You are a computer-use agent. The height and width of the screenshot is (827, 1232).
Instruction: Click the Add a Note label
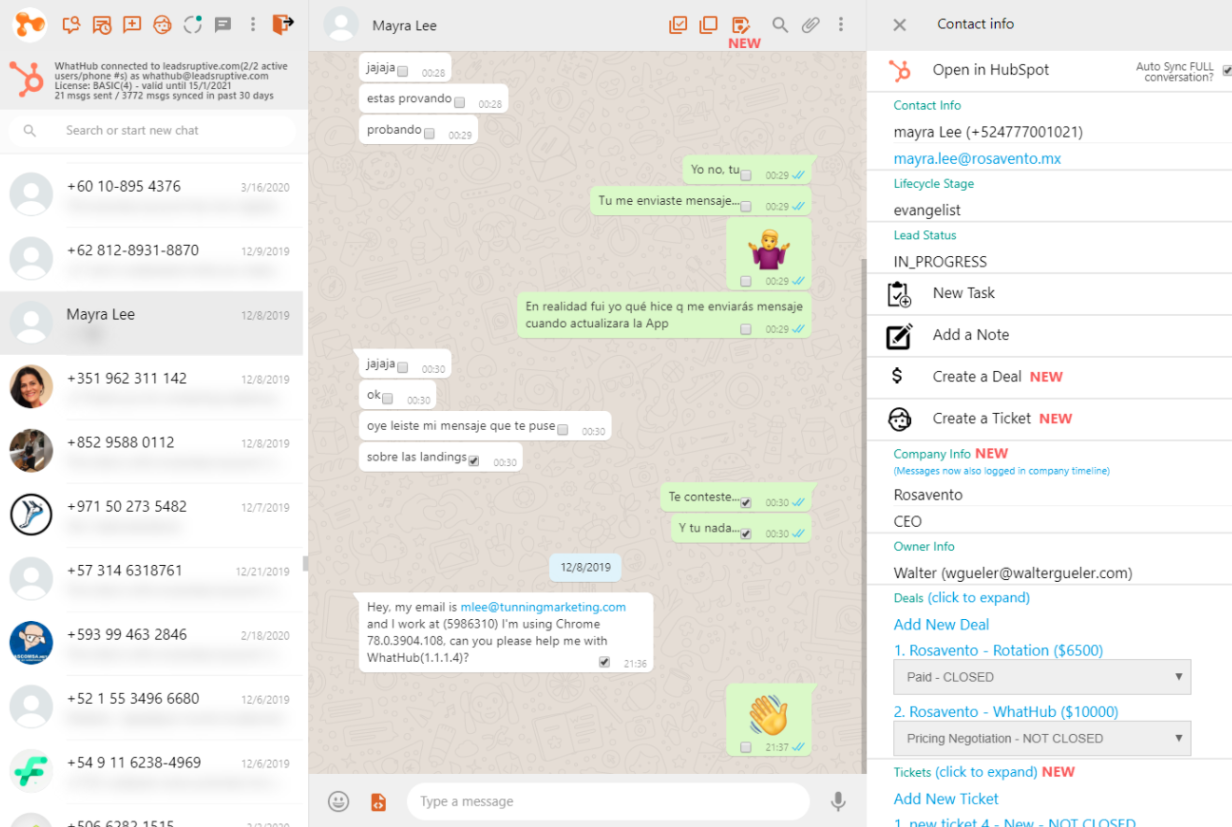pos(971,335)
